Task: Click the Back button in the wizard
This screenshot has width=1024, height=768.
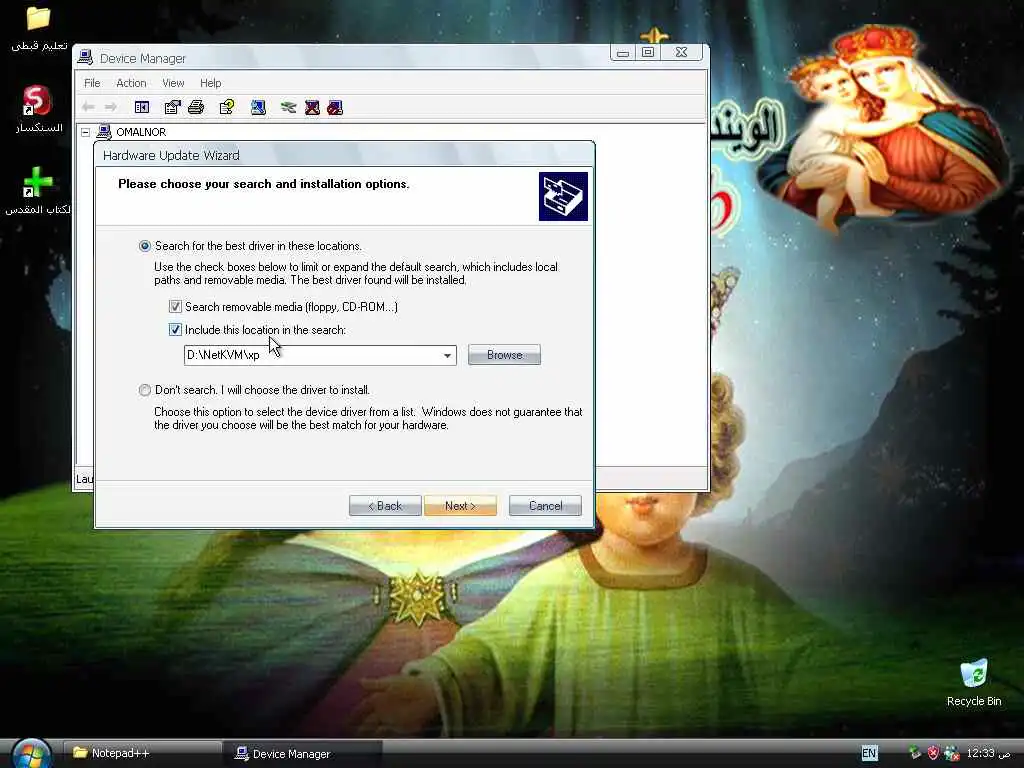Action: (x=385, y=505)
